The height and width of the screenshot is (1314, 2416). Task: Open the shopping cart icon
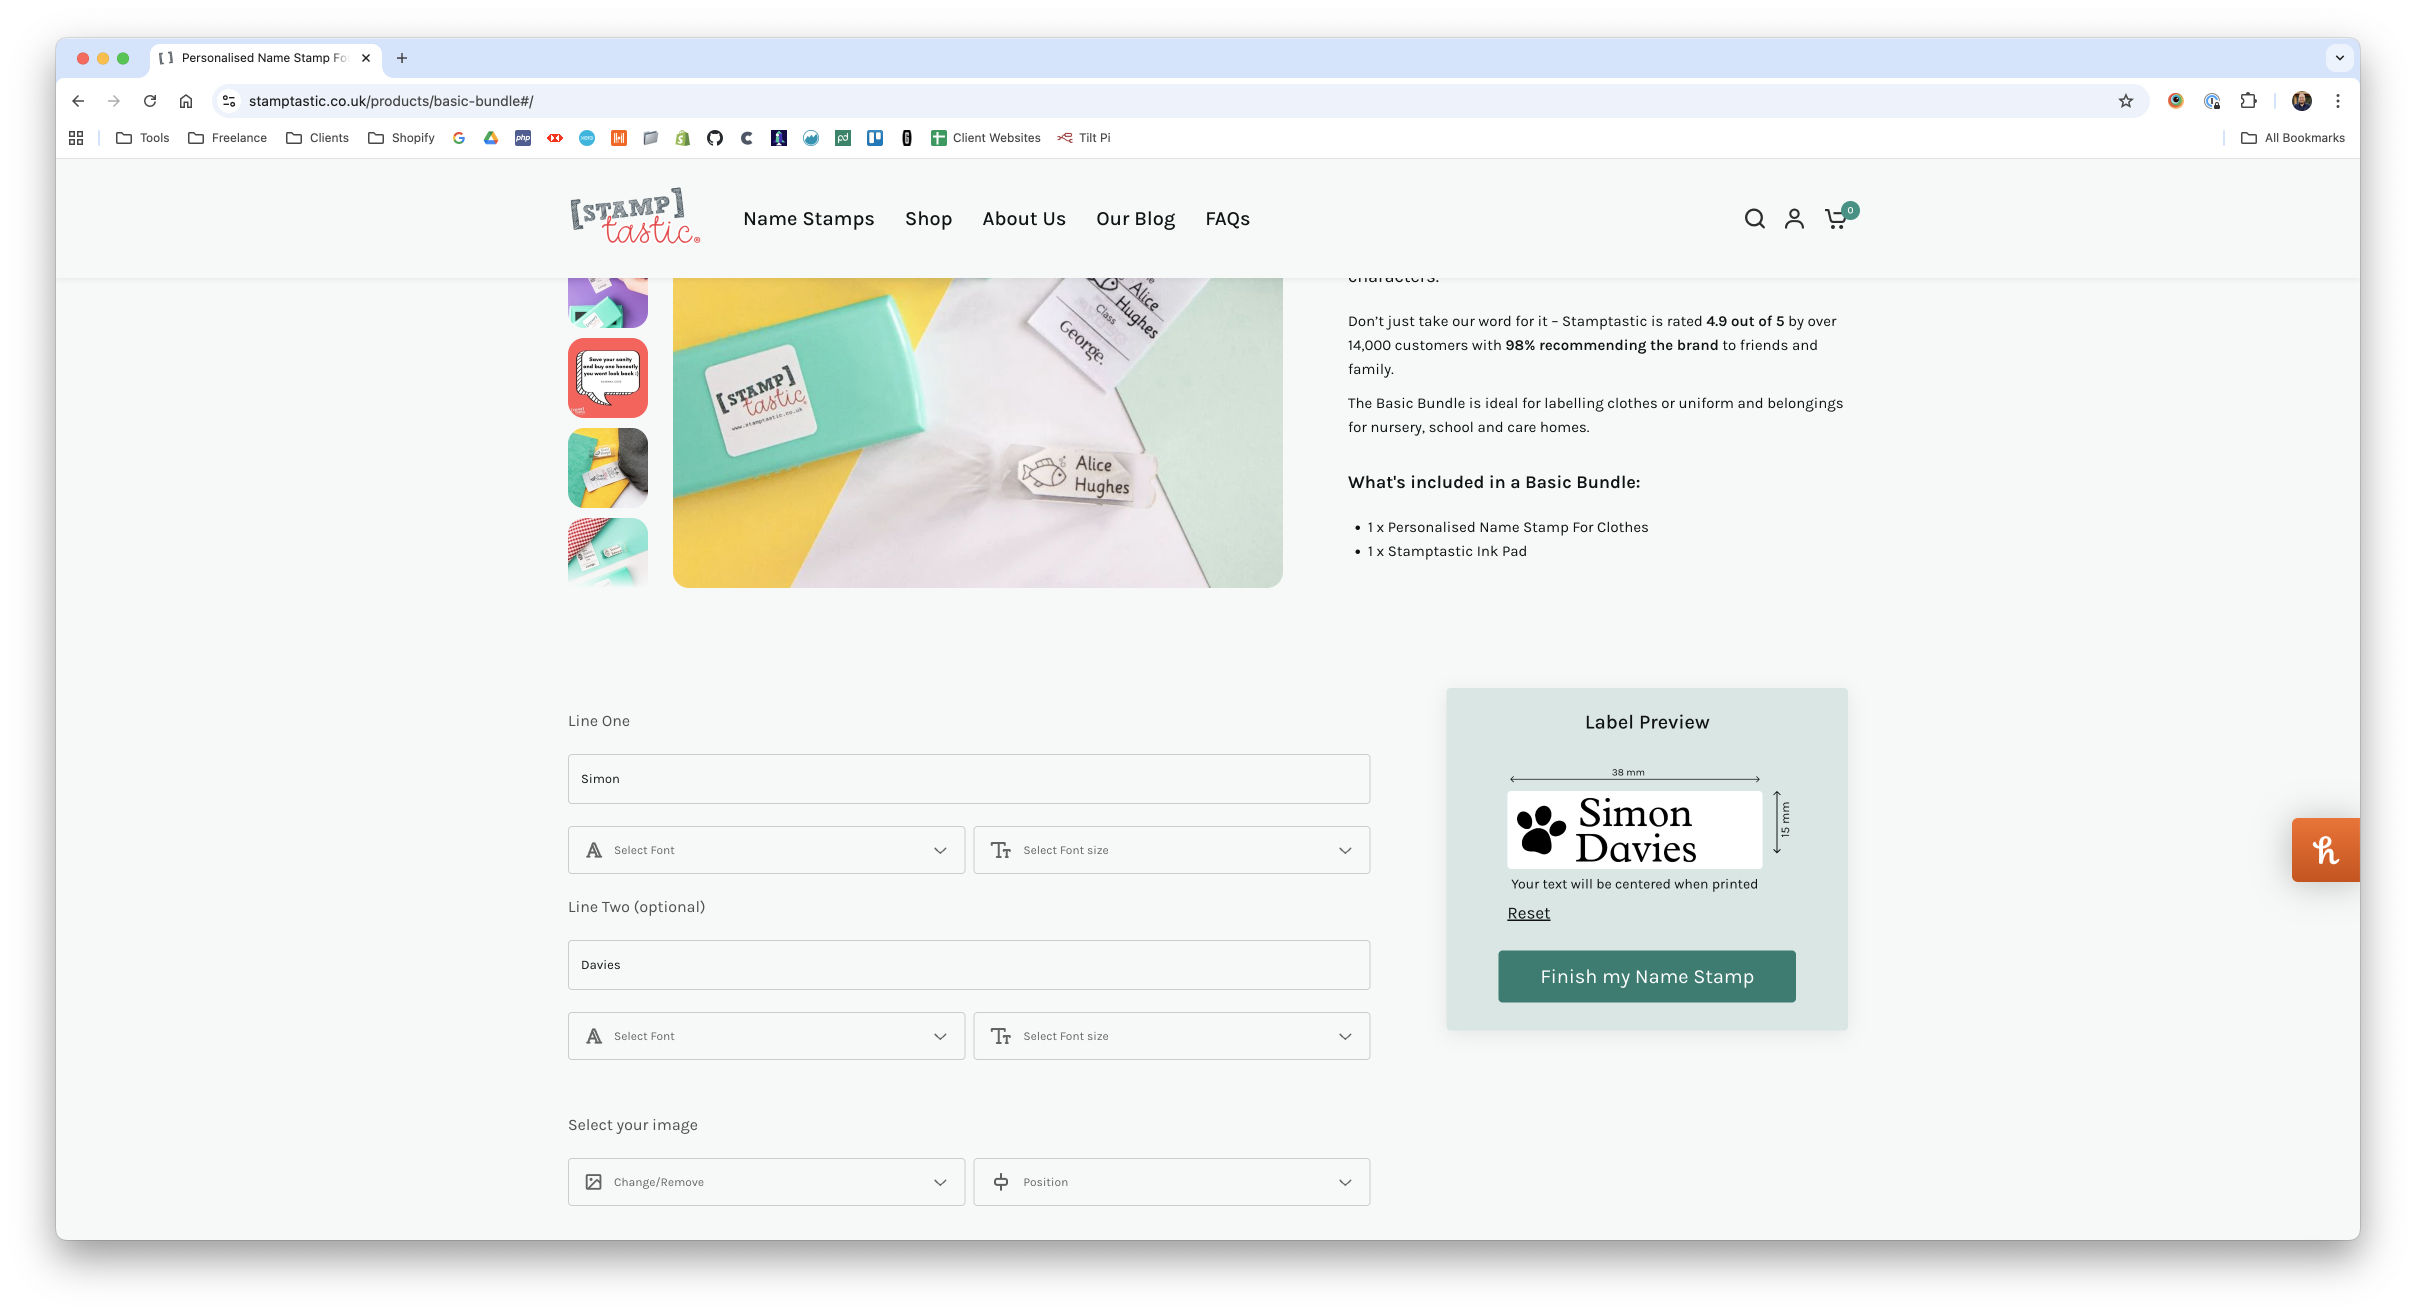point(1837,218)
